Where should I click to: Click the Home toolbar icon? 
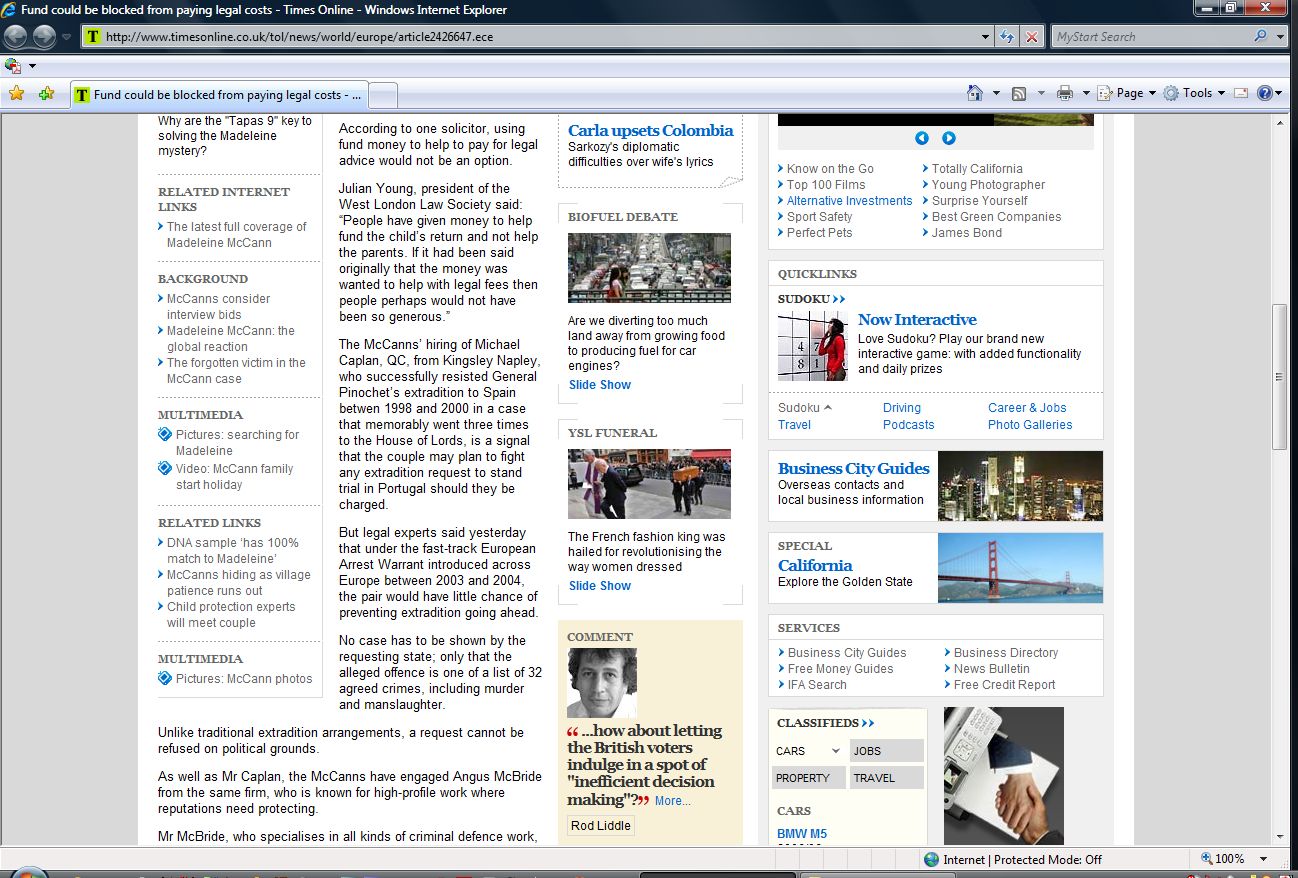975,93
